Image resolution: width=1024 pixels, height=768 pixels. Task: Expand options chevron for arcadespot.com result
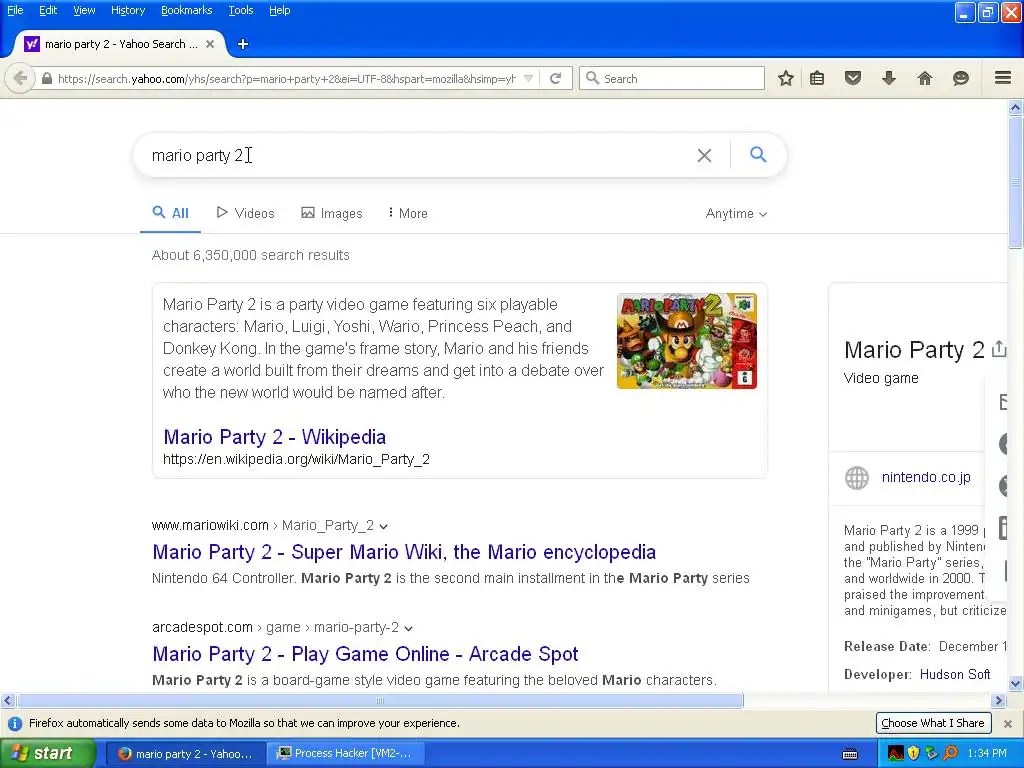[x=409, y=628]
